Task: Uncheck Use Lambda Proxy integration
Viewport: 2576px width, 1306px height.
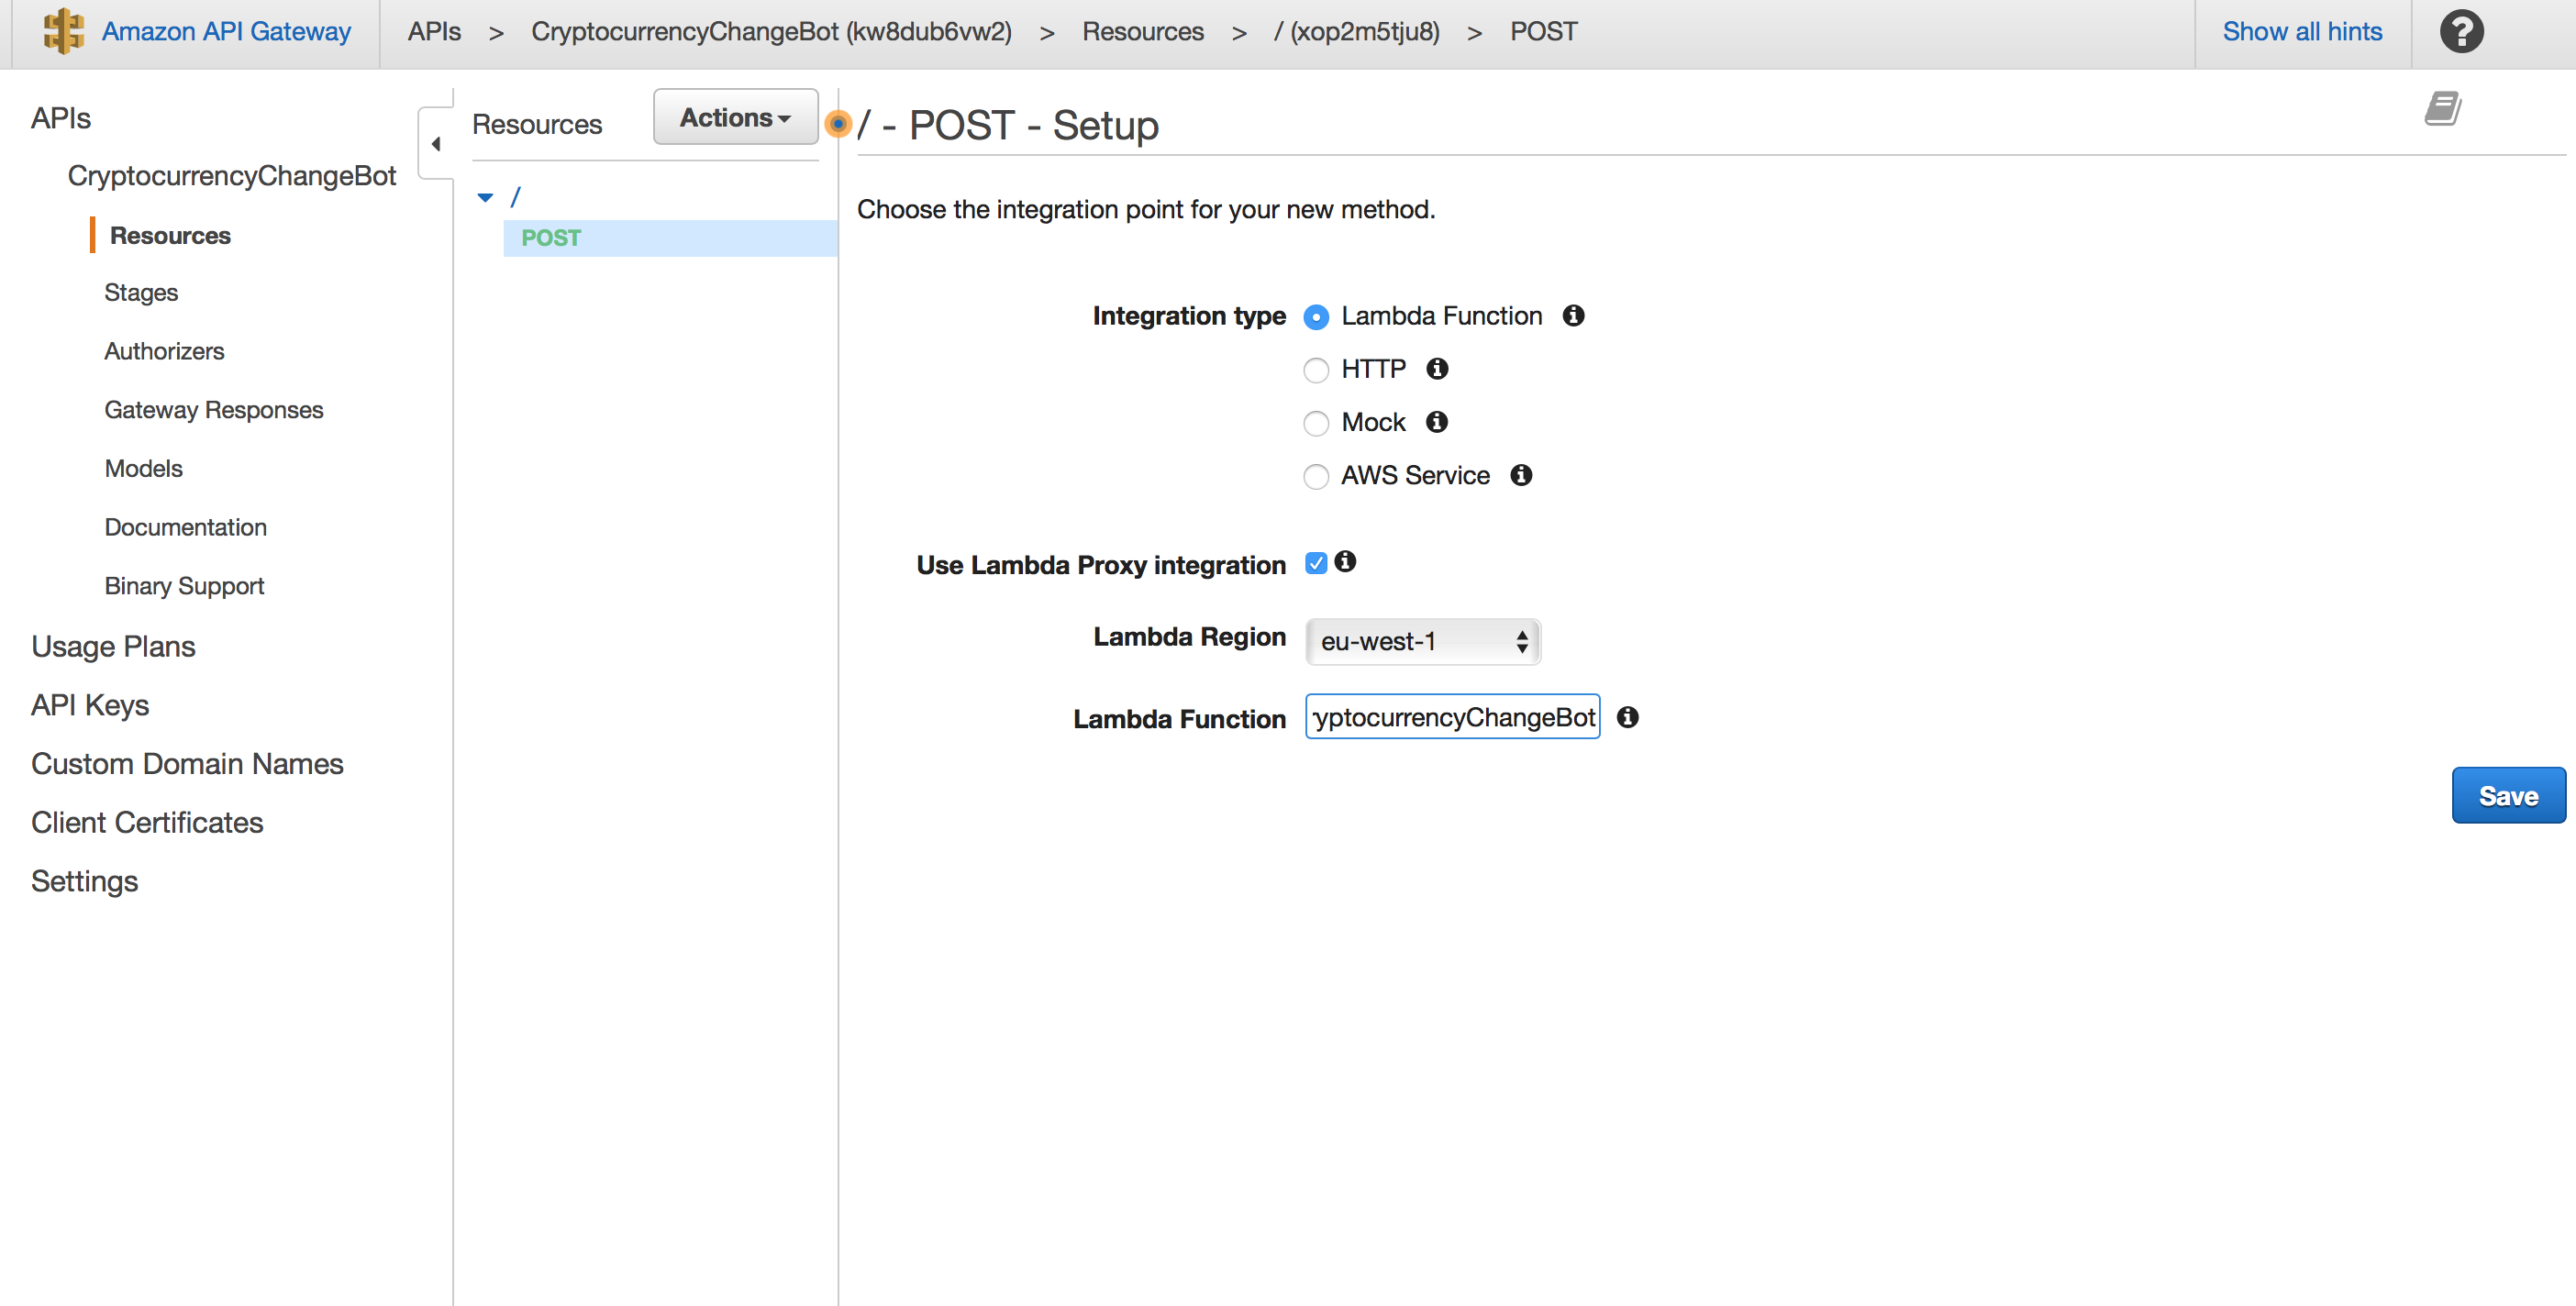Action: (1316, 563)
